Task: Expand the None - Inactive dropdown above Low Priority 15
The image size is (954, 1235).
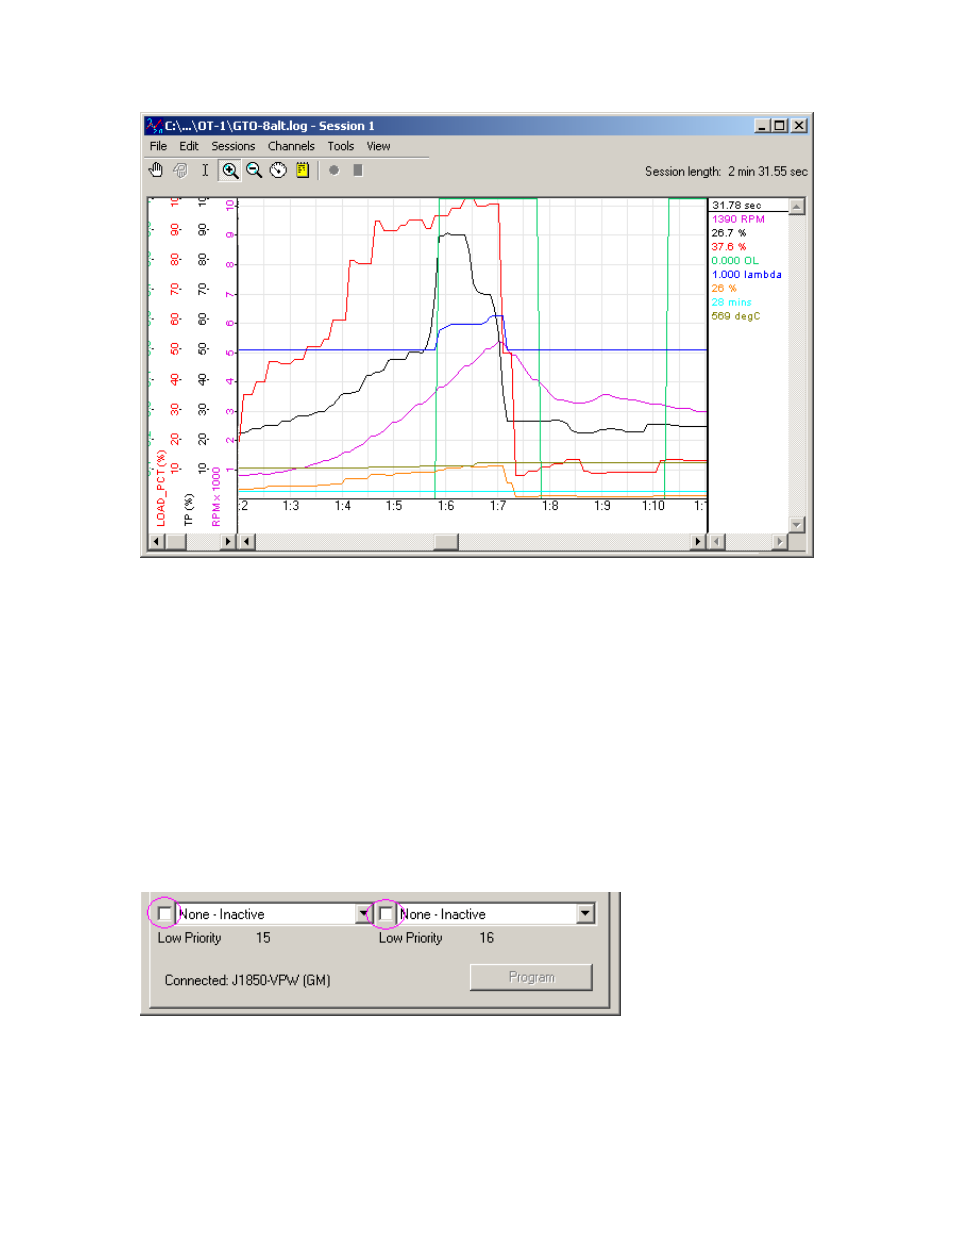Action: point(364,914)
